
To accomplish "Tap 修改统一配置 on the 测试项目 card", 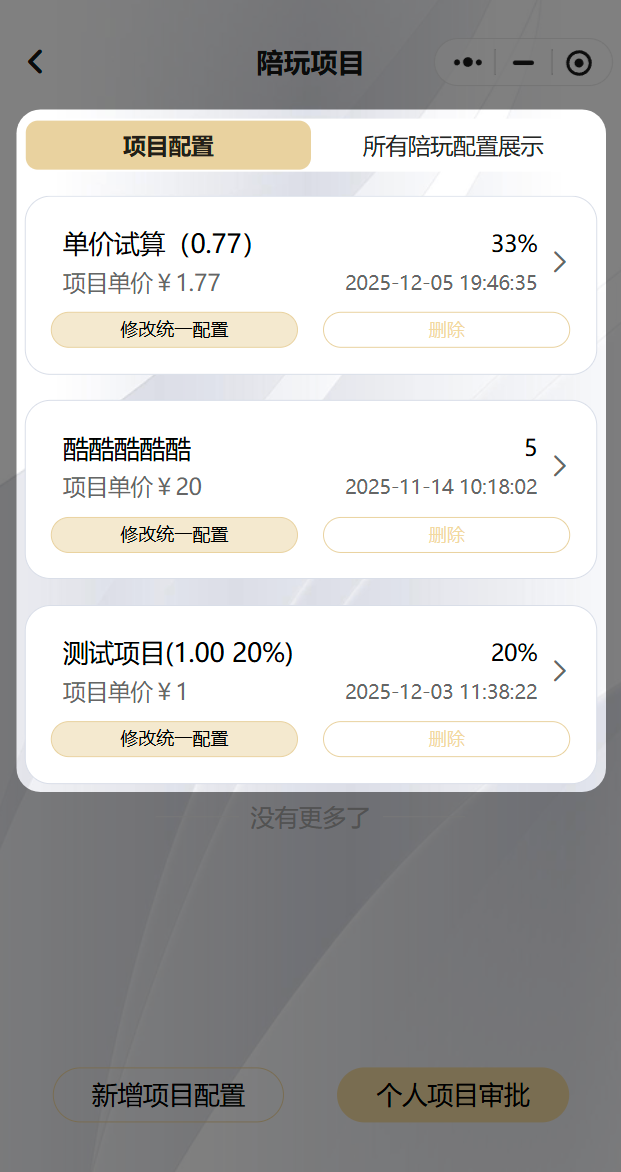I will pos(174,739).
